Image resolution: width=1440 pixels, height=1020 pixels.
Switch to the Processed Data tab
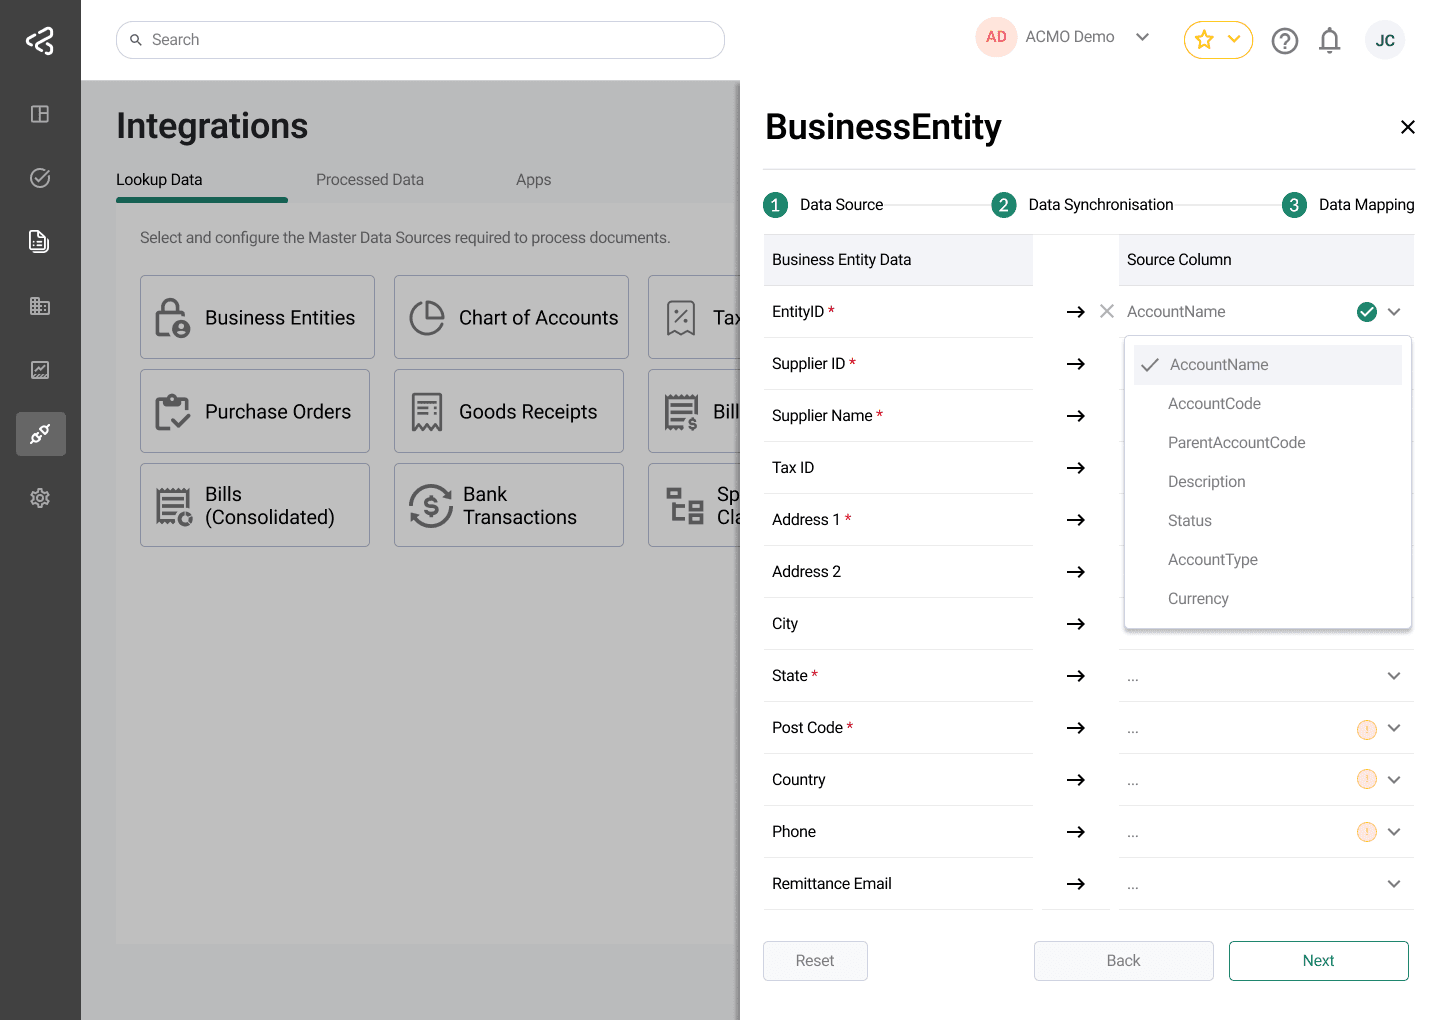point(370,179)
